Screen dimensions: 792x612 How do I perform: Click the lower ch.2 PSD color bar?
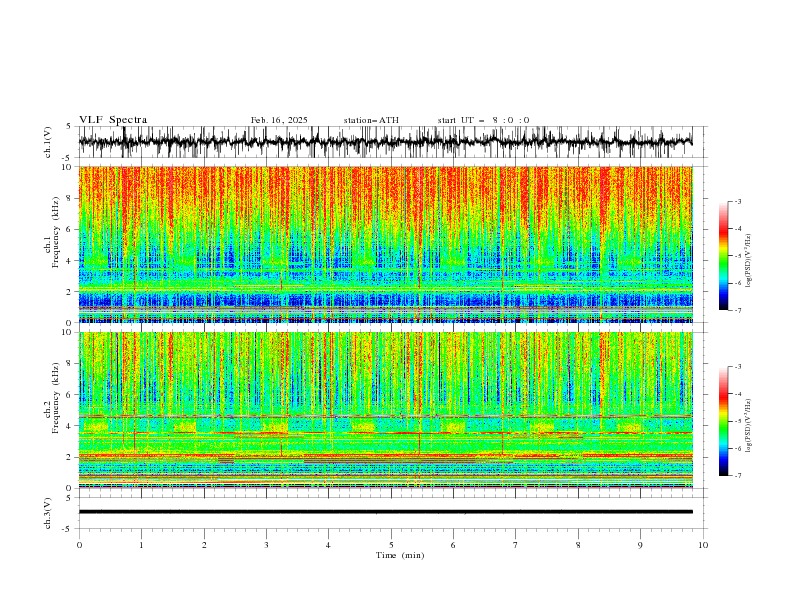(x=723, y=421)
